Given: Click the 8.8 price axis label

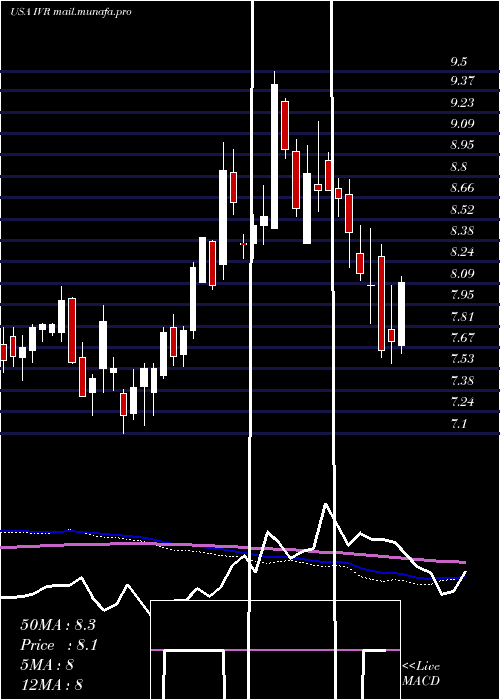Looking at the screenshot, I should tap(458, 167).
